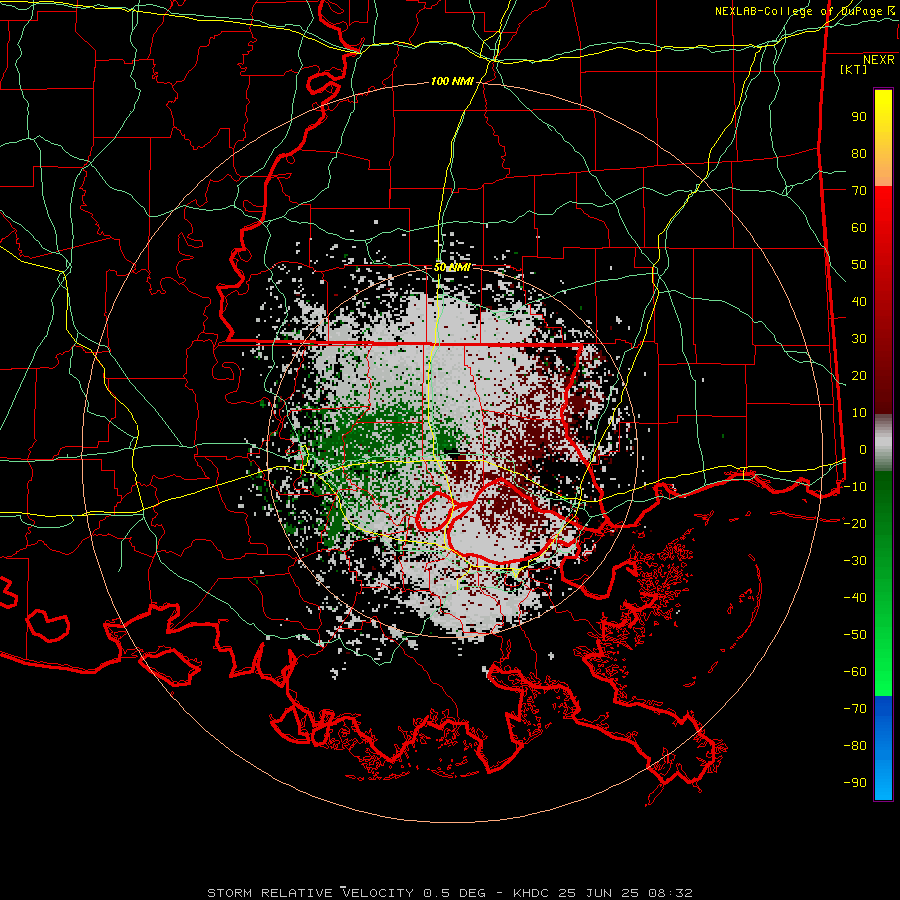Click the blue bottom segment of color bar
The image size is (900, 900).
tap(883, 748)
